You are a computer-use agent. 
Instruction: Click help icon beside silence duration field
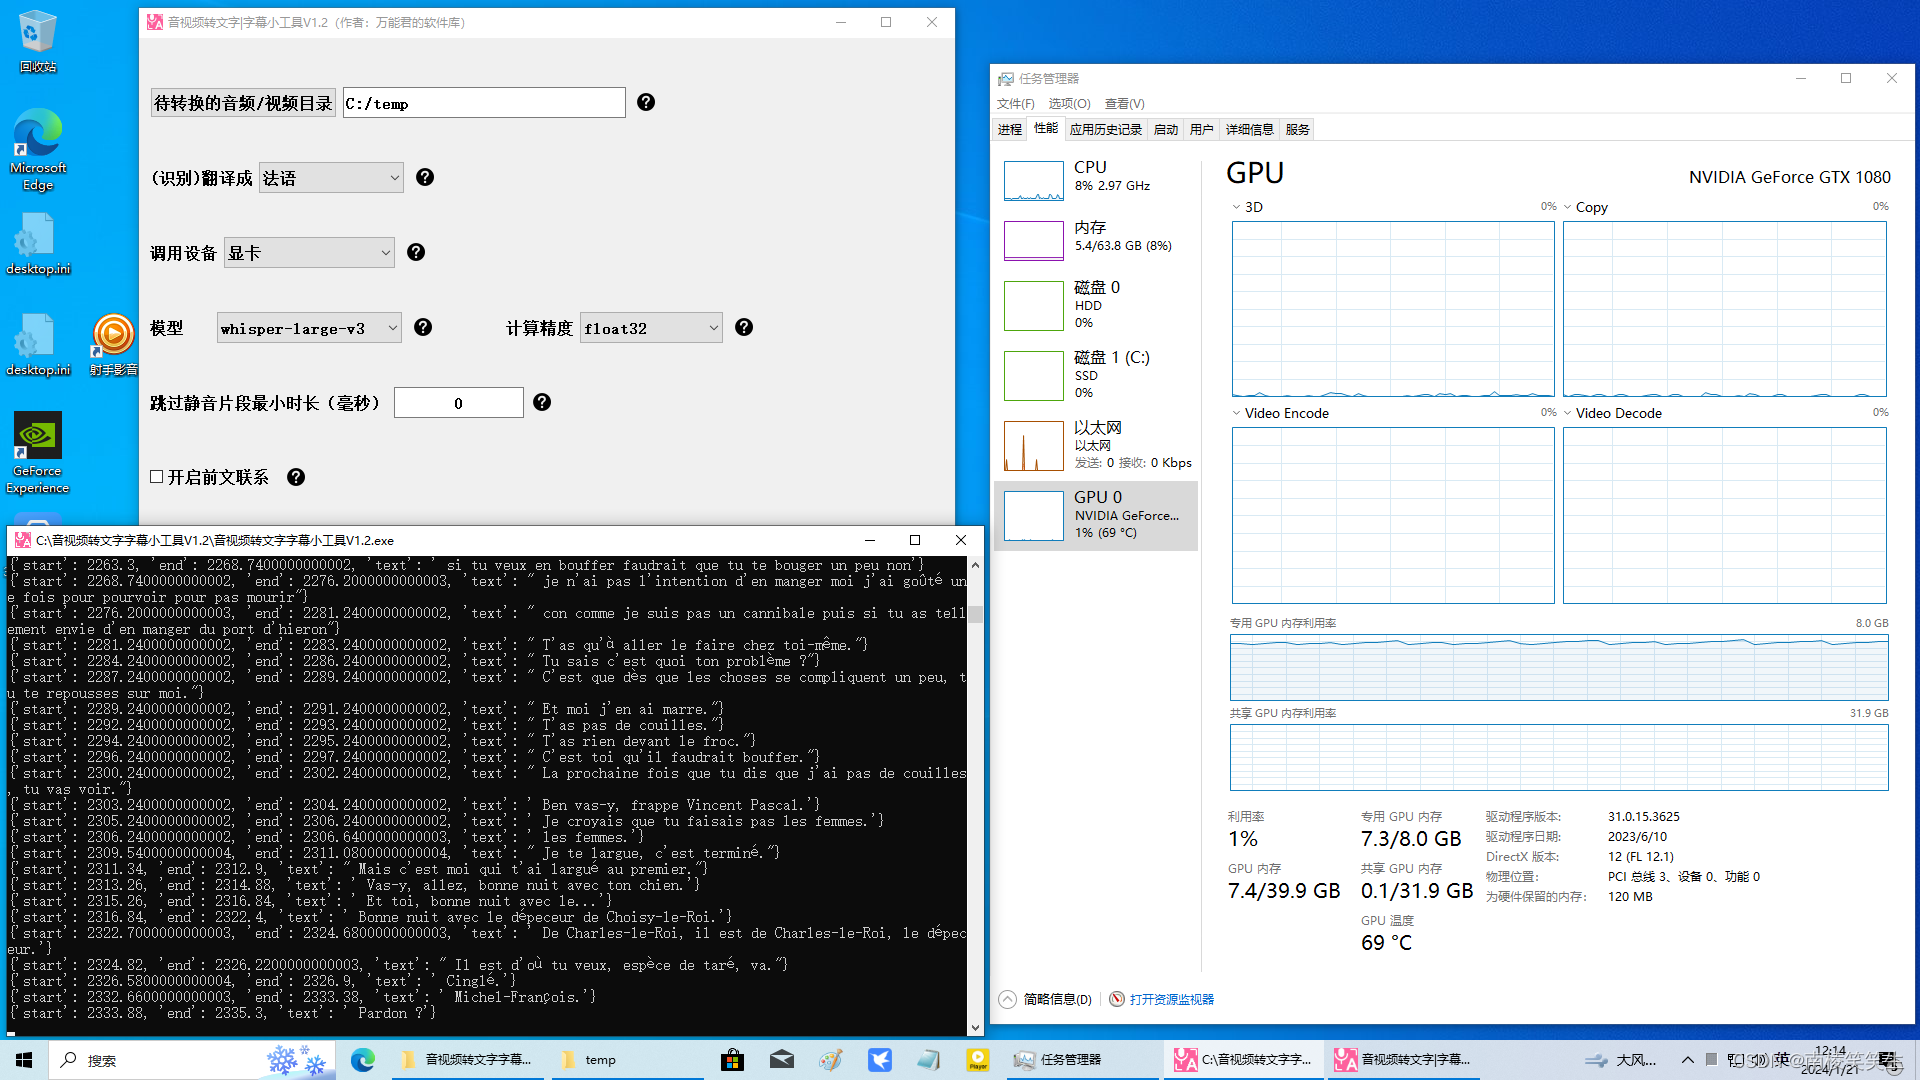542,402
